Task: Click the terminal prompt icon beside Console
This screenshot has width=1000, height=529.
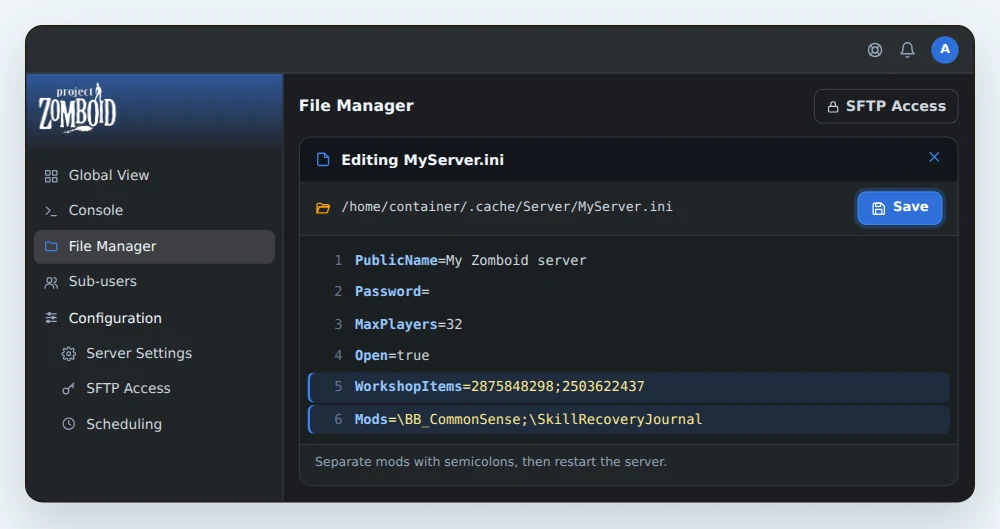Action: [51, 211]
